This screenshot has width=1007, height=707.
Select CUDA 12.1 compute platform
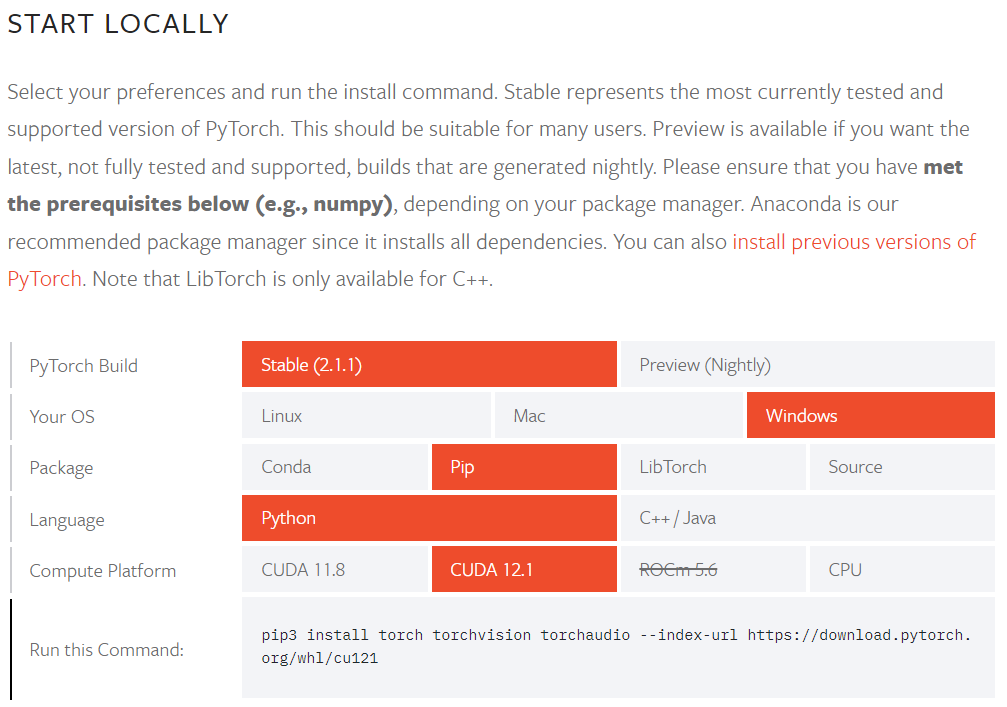point(524,570)
